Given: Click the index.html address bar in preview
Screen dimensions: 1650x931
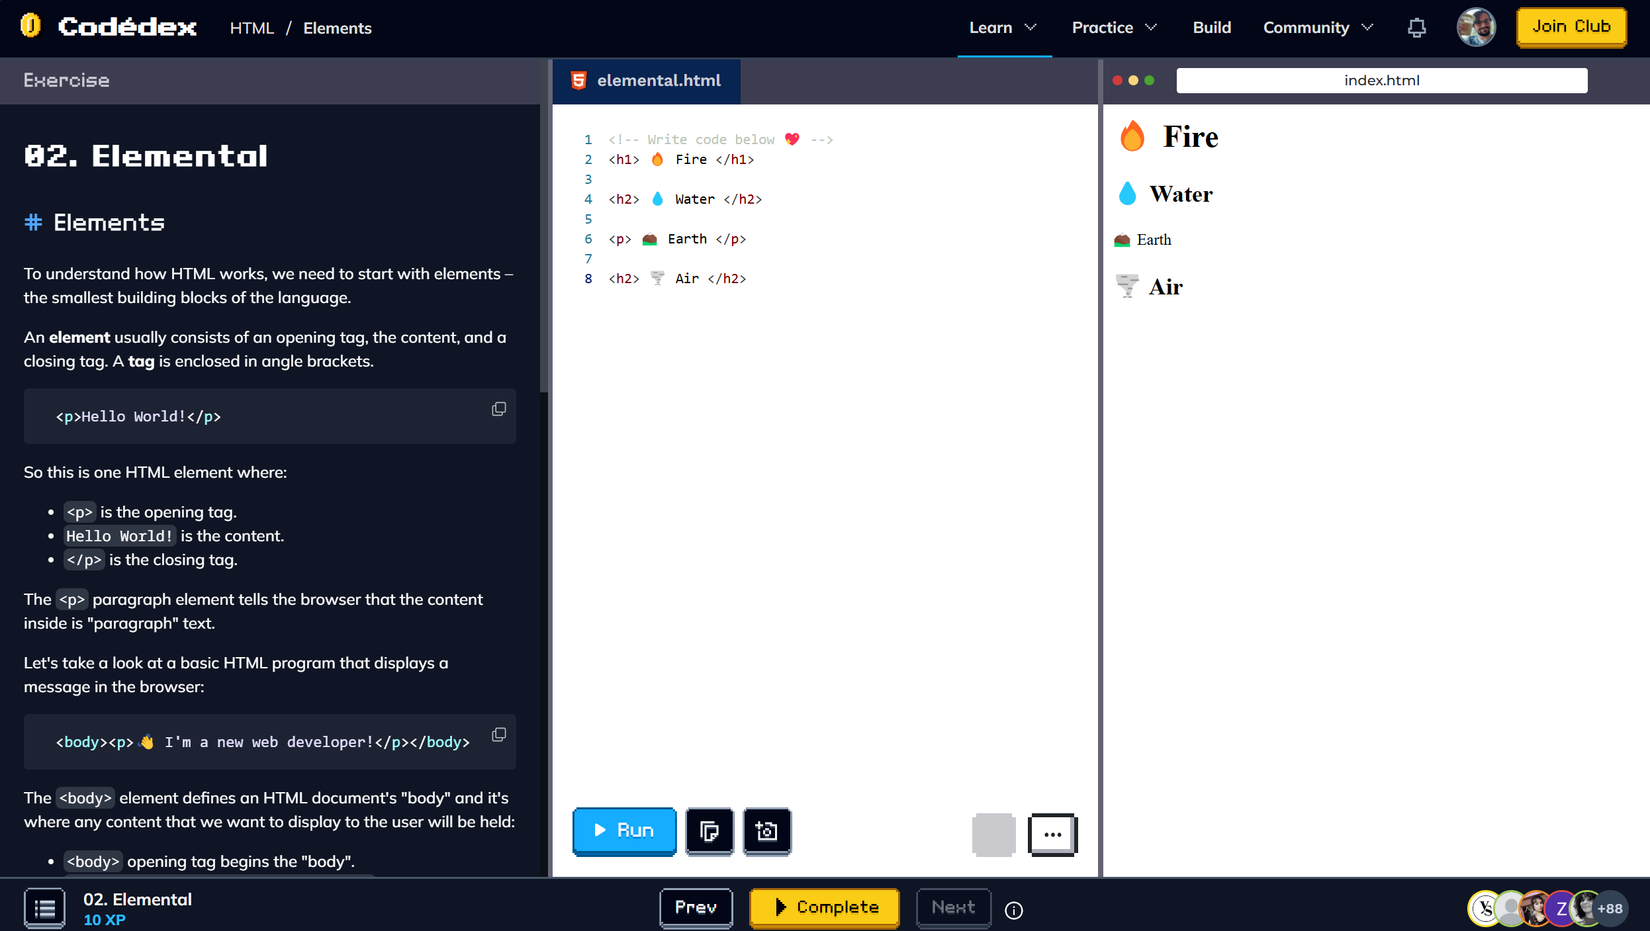Looking at the screenshot, I should tap(1381, 79).
